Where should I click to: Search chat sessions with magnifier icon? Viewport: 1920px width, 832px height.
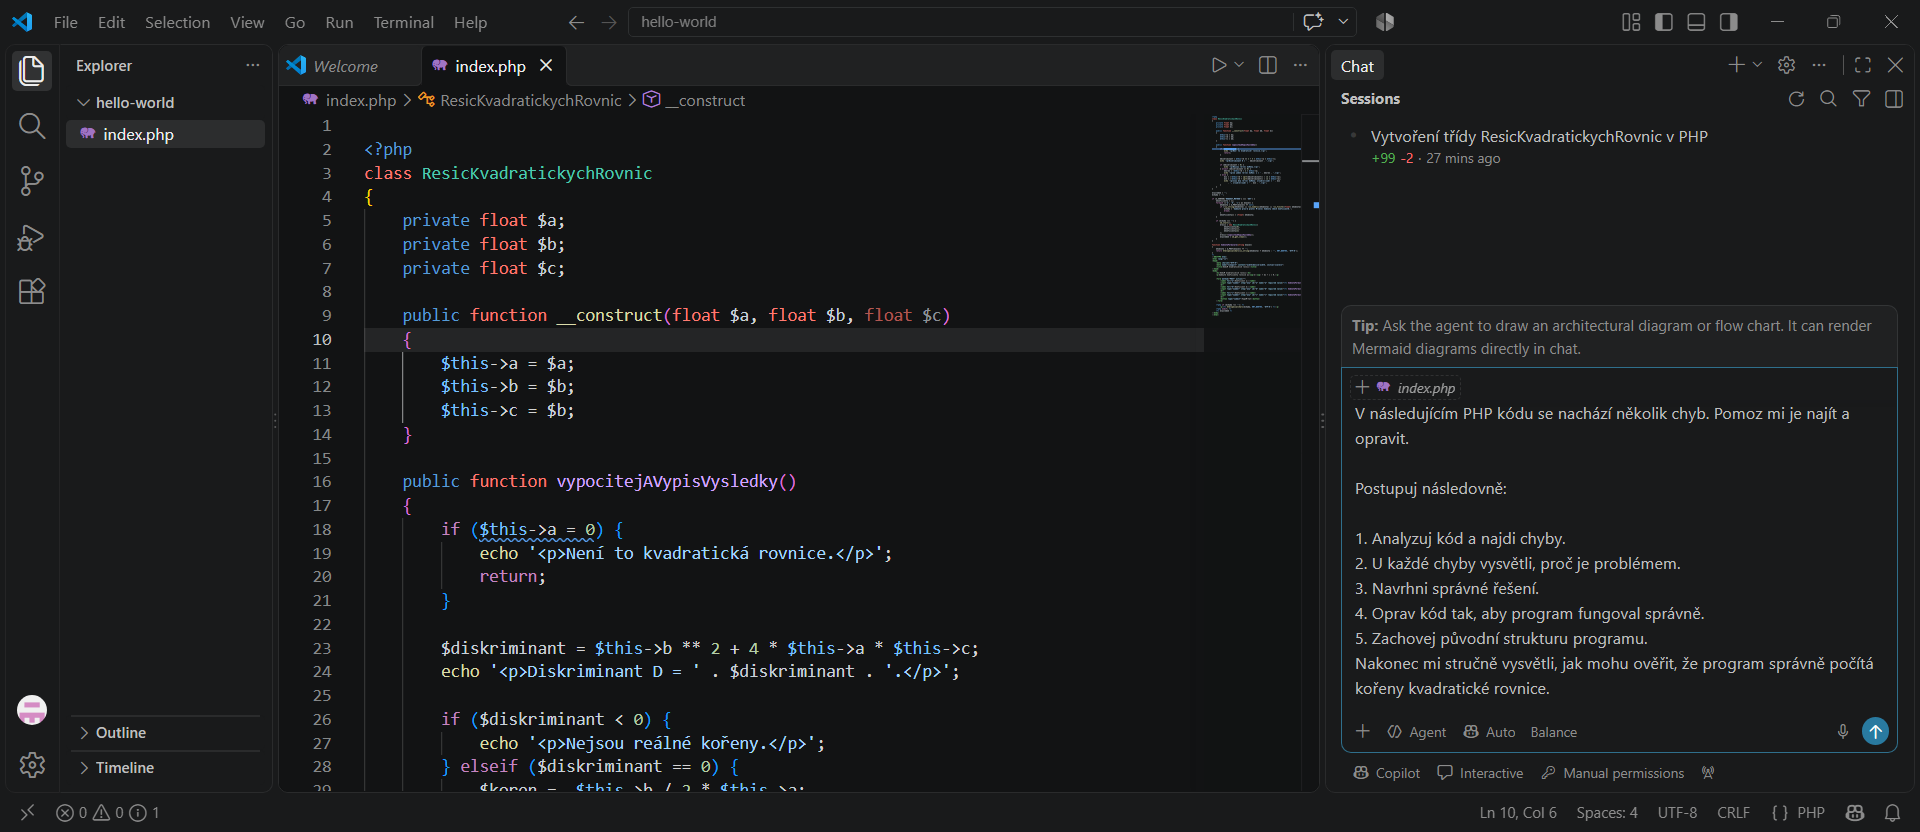[1828, 99]
